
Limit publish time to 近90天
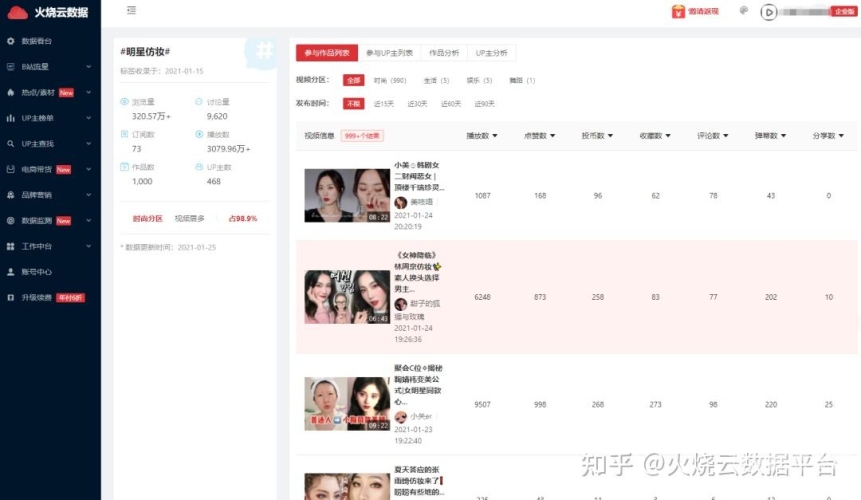pos(485,104)
